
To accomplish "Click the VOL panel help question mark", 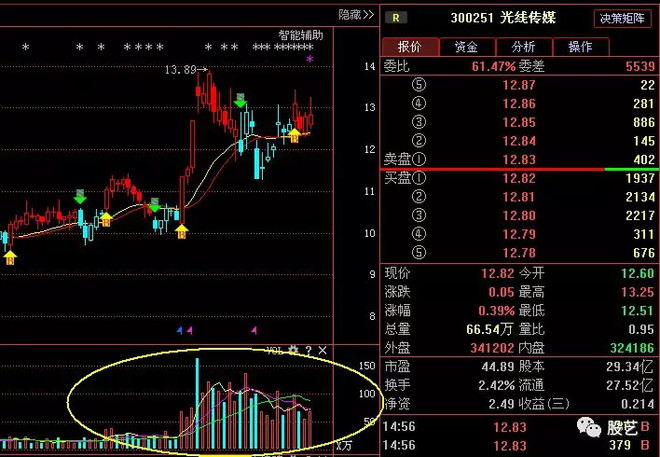I will click(309, 350).
